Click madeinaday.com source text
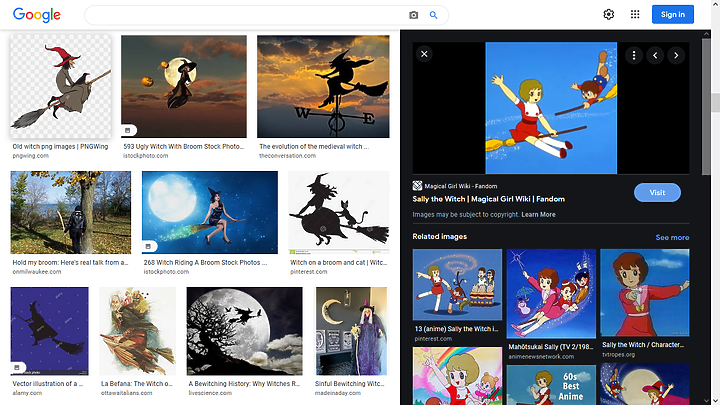This screenshot has height=405, width=720. [x=338, y=393]
